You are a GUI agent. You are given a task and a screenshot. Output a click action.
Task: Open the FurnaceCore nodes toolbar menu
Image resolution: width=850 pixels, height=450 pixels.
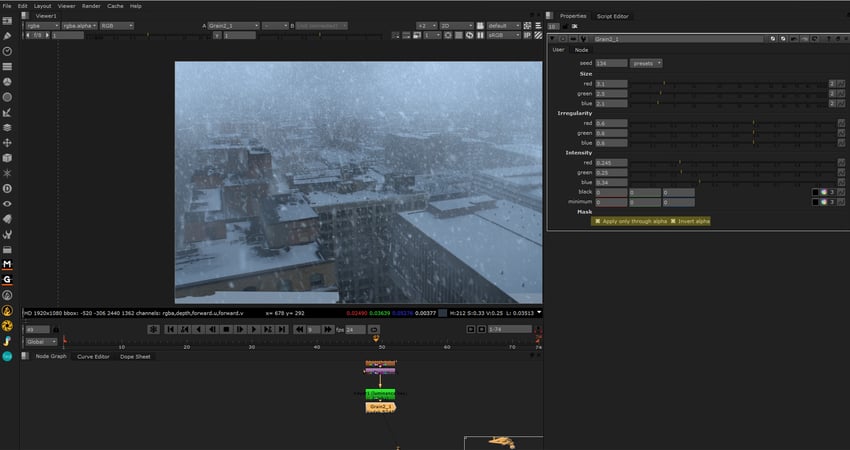(7, 295)
